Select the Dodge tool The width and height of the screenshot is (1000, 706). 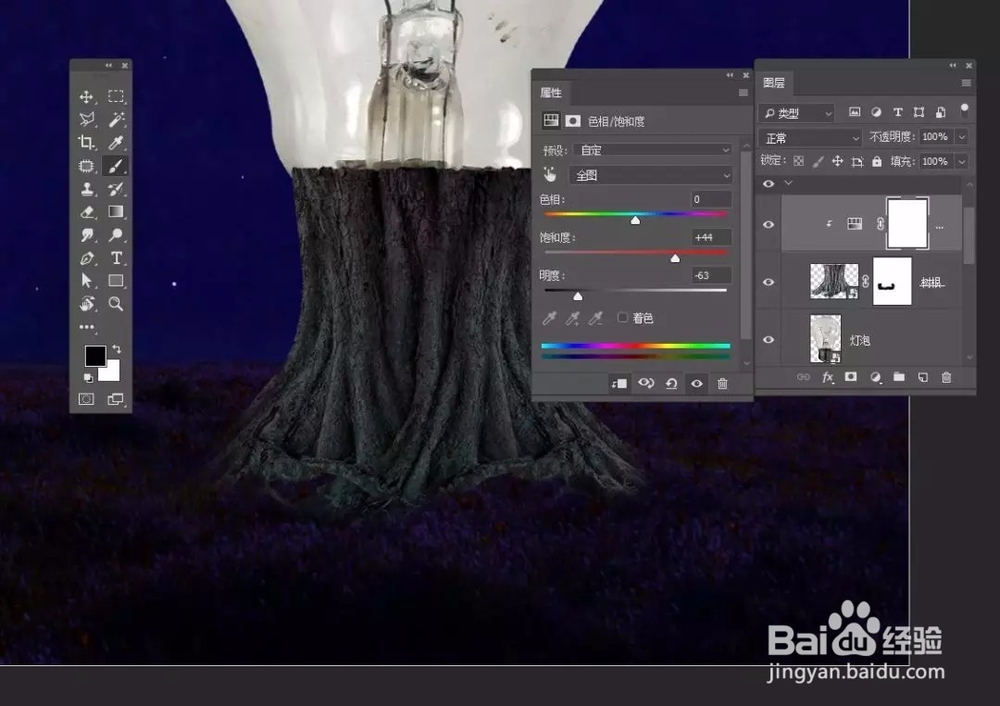point(116,235)
